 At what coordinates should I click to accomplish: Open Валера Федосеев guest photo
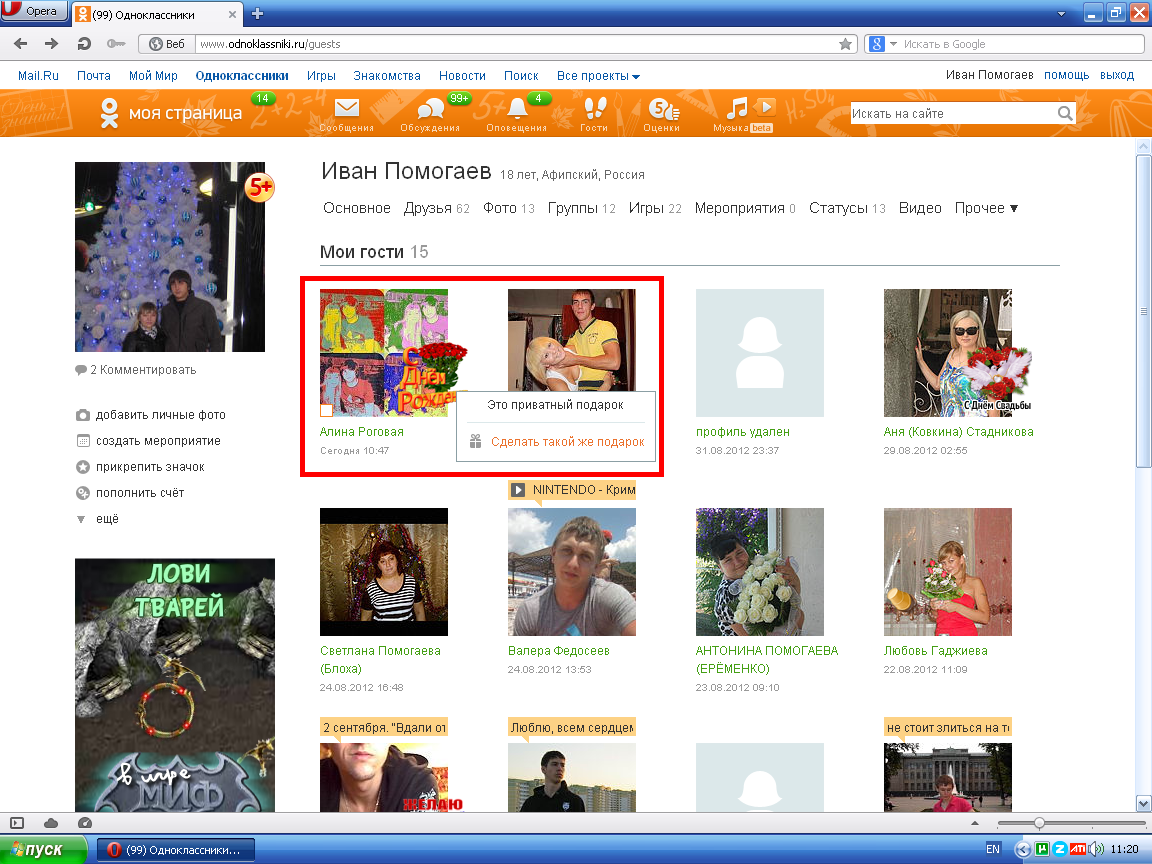[572, 572]
